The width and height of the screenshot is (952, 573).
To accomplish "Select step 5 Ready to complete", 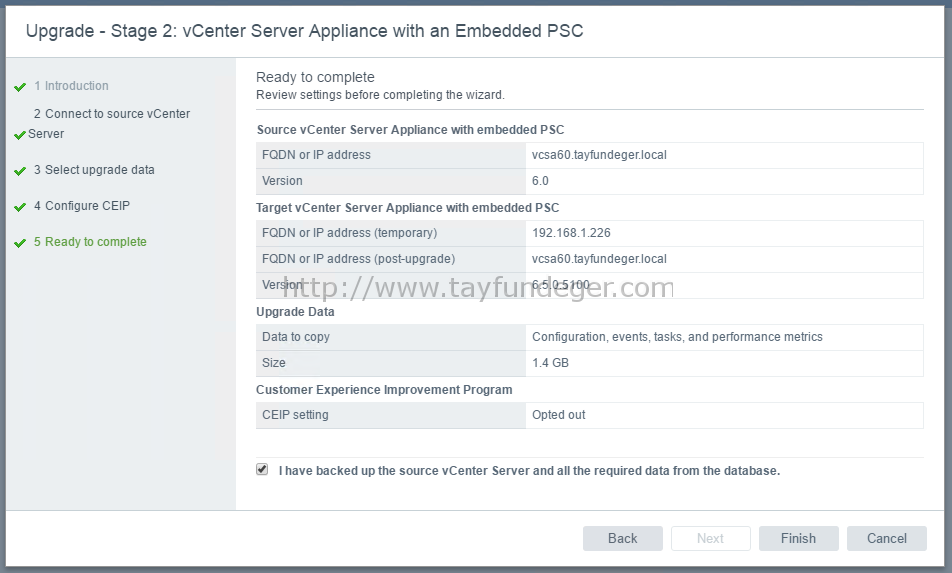I will (x=90, y=242).
